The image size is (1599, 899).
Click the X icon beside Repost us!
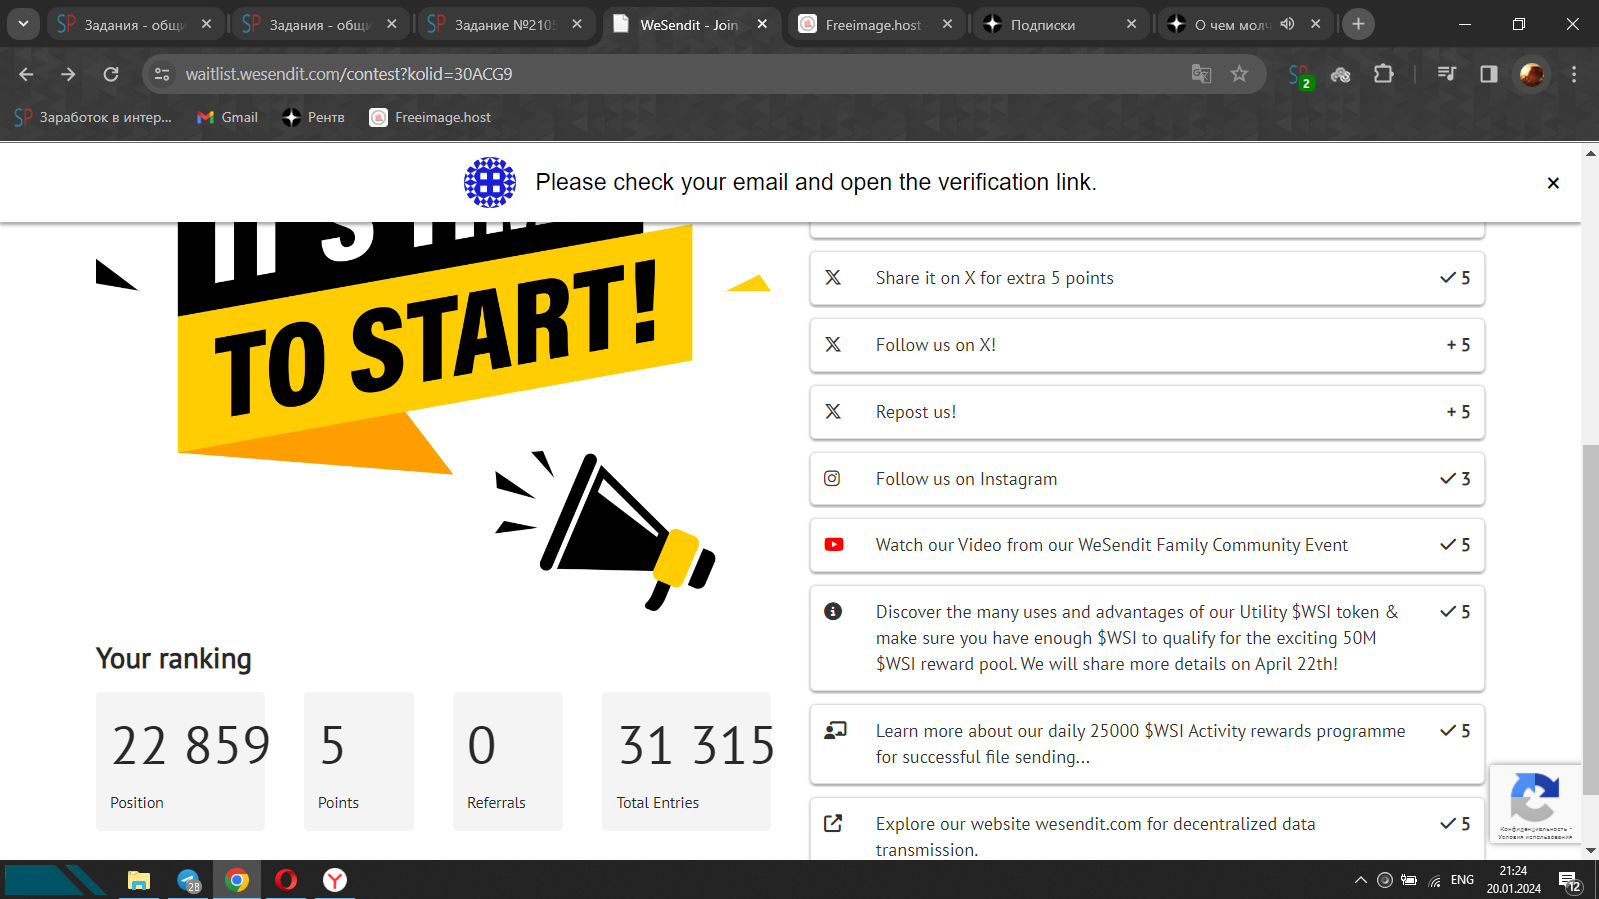pos(833,411)
